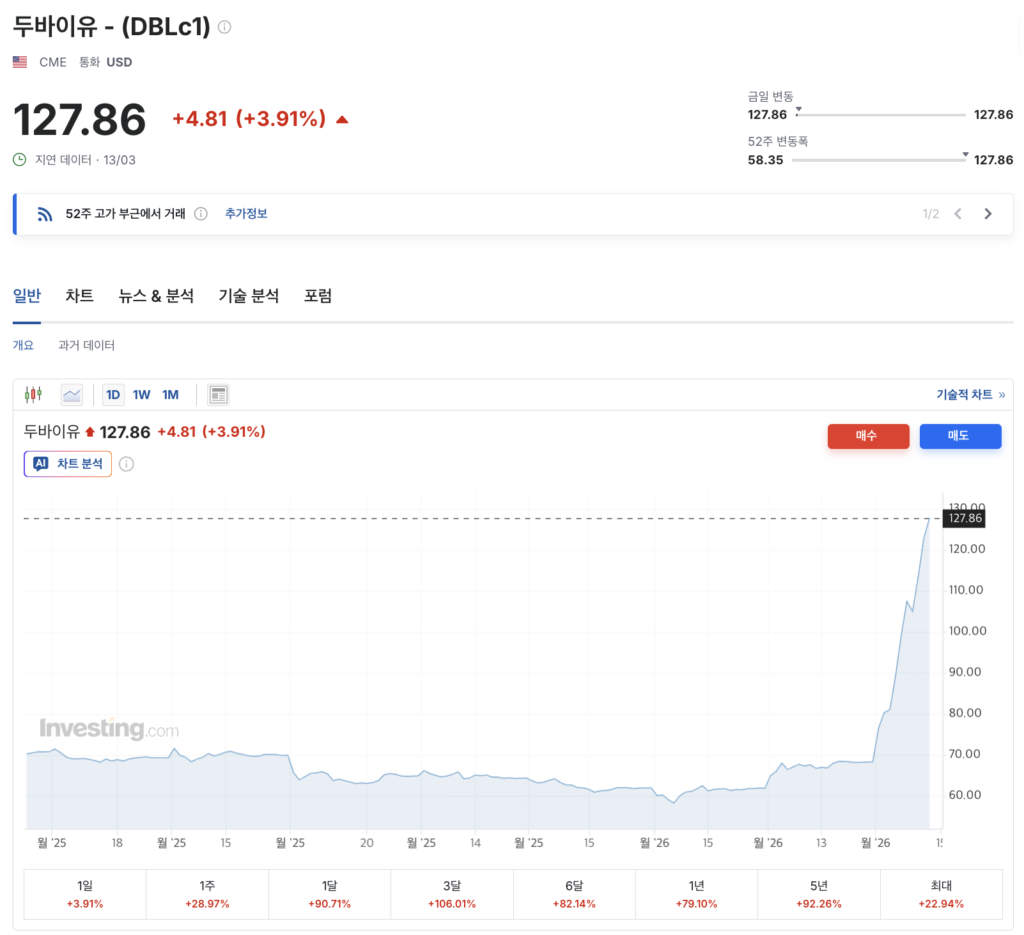Select the 1D chart interval
Viewport: 1024px width, 935px height.
(x=113, y=395)
